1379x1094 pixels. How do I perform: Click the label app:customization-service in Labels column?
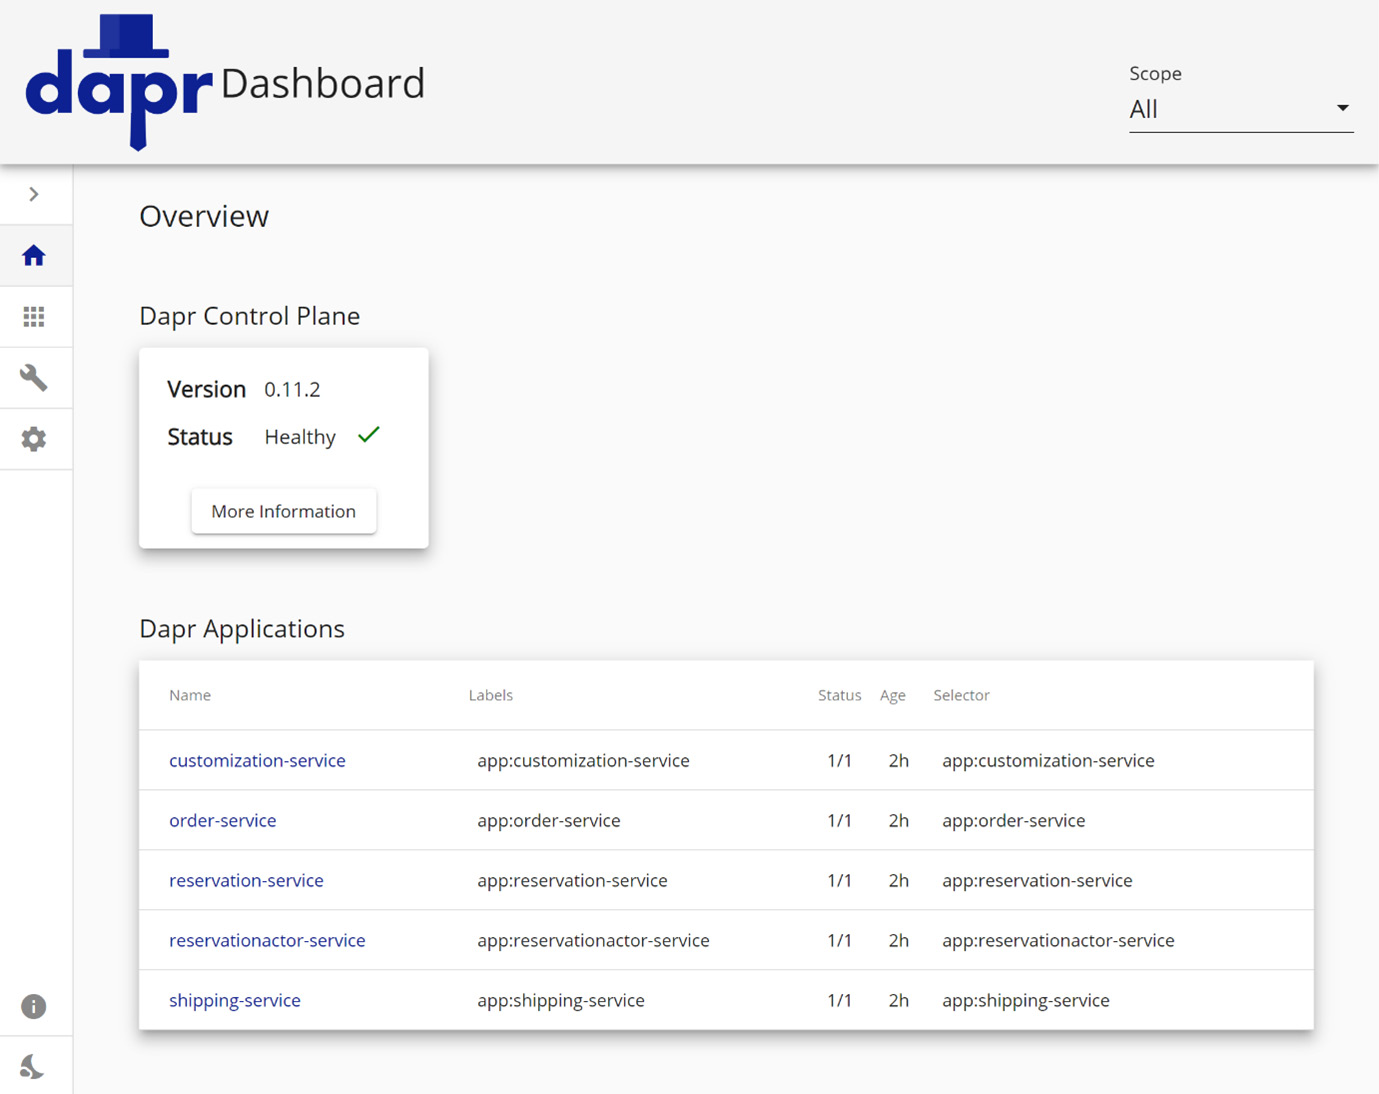point(583,760)
